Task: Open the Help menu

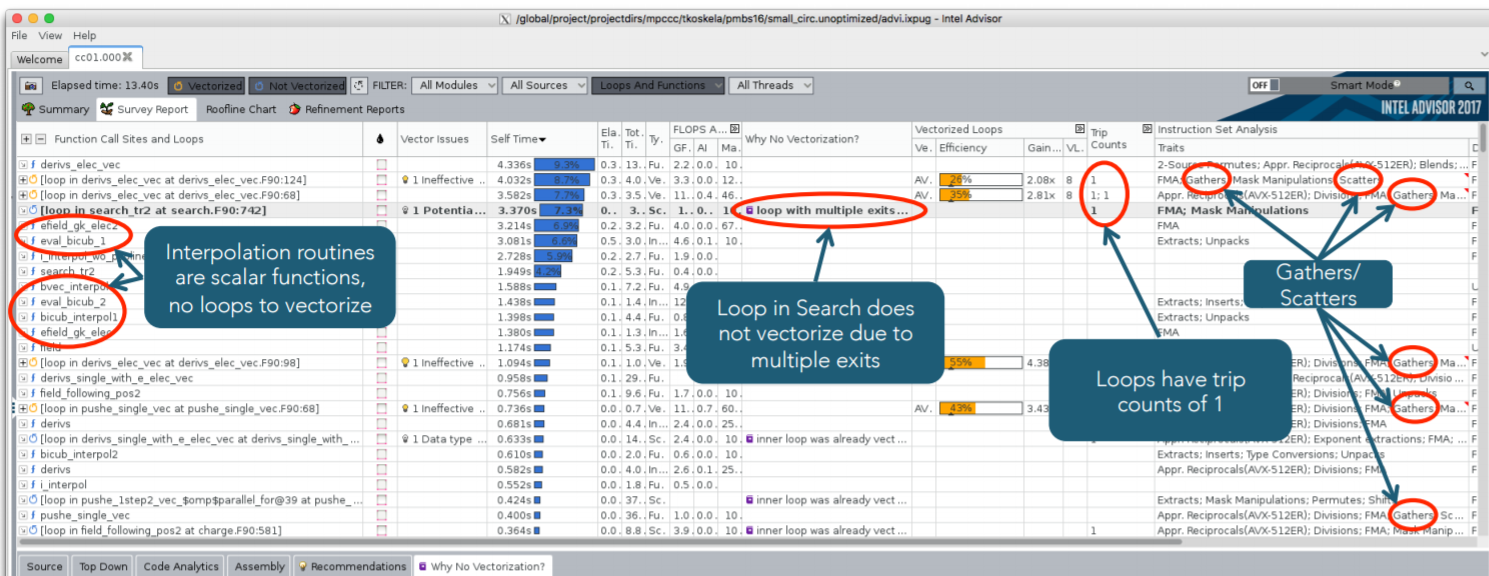Action: 85,35
